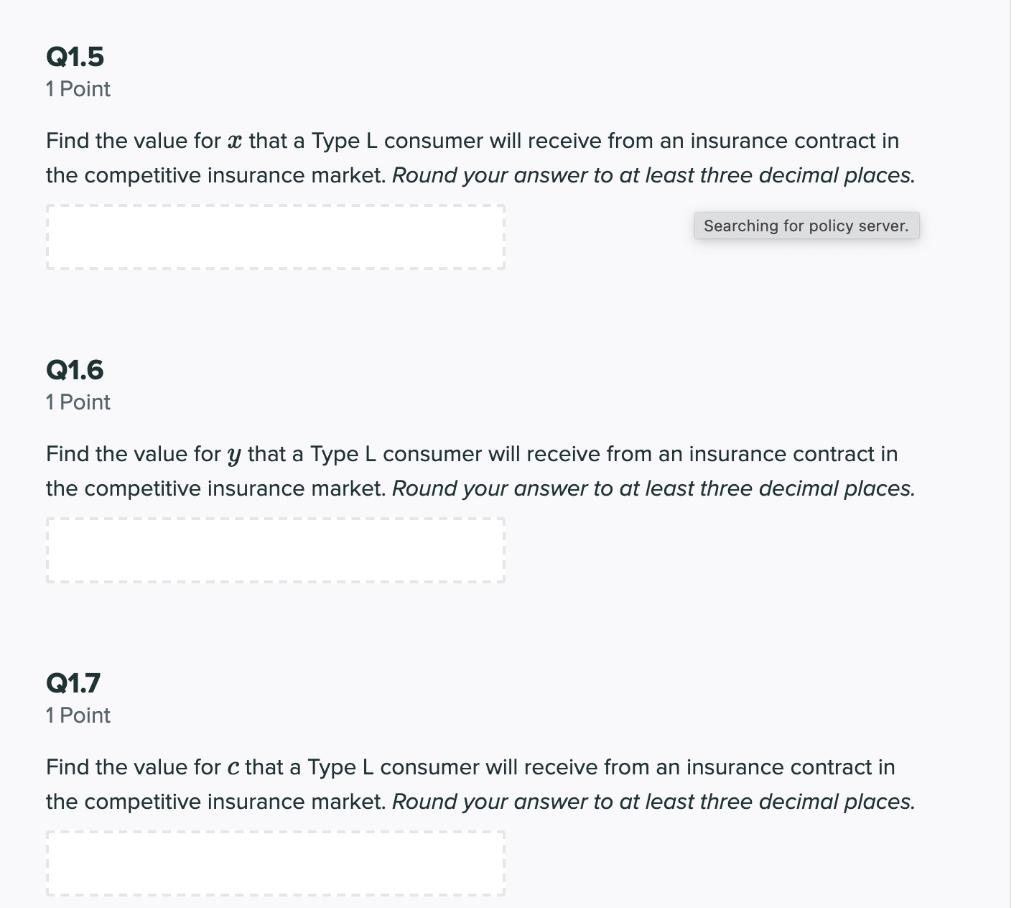1024x908 pixels.
Task: Focus the dashed entry field for value c
Action: click(x=275, y=863)
